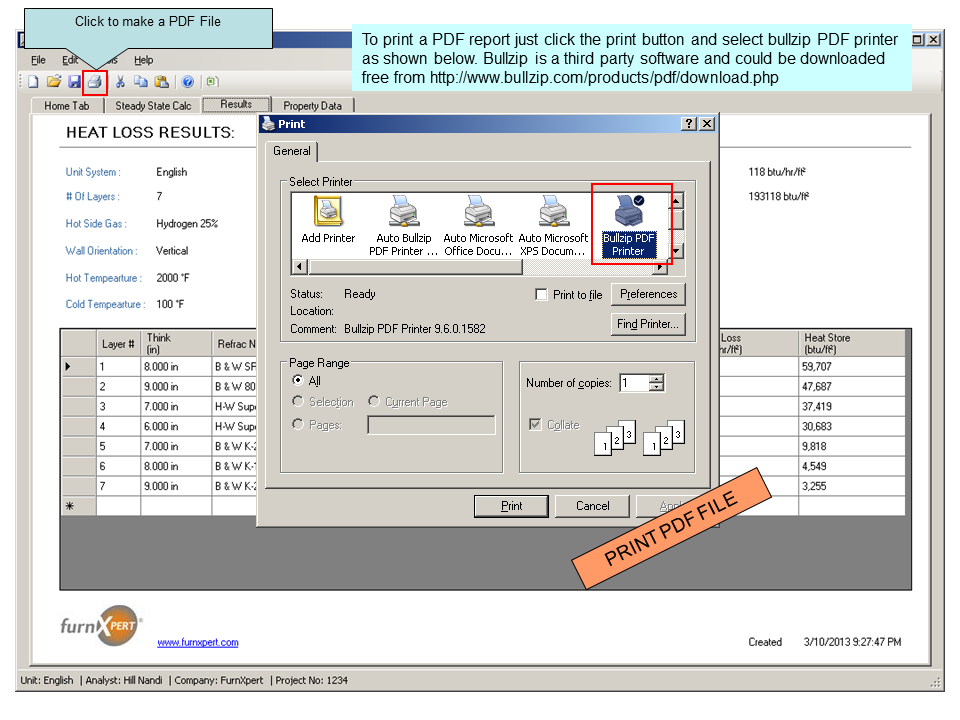Click the printer list right scroll arrow
Screen dimensions: 960x720
(661, 267)
